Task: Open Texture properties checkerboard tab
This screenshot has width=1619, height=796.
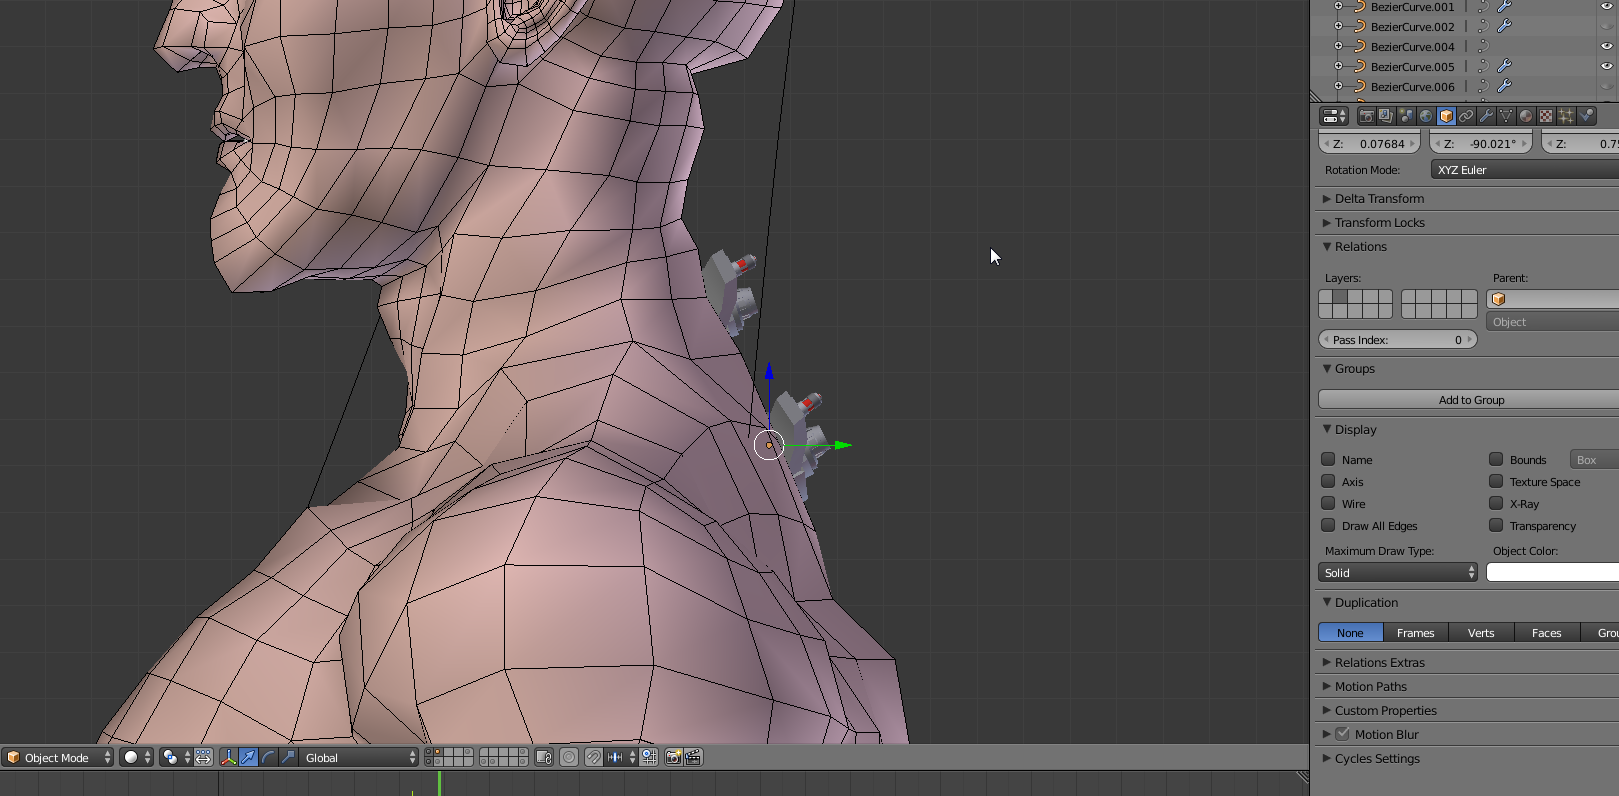Action: (1546, 116)
